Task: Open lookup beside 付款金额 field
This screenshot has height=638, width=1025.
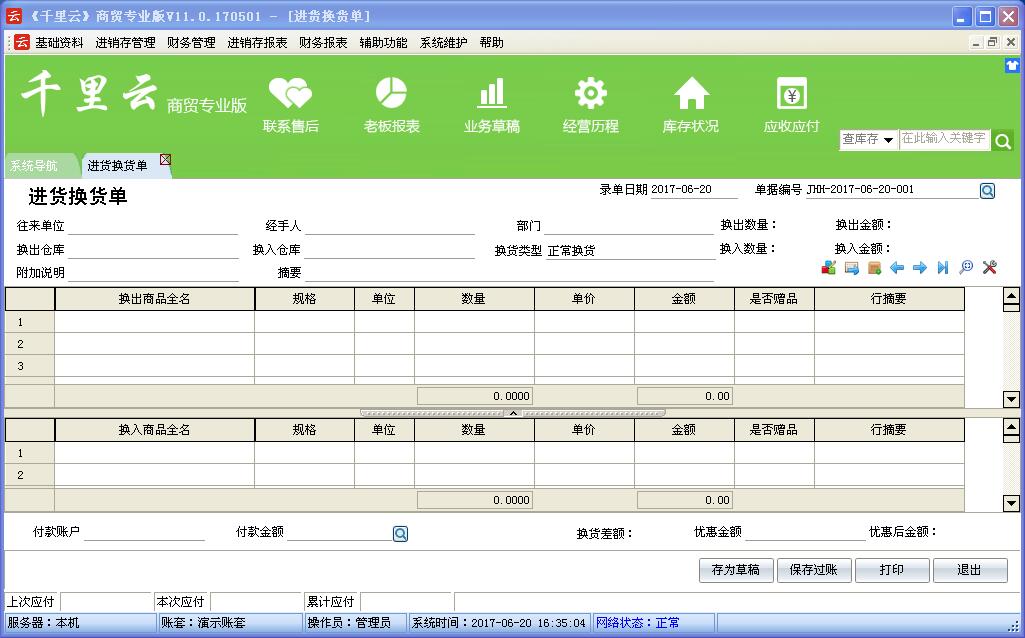Action: (x=400, y=534)
